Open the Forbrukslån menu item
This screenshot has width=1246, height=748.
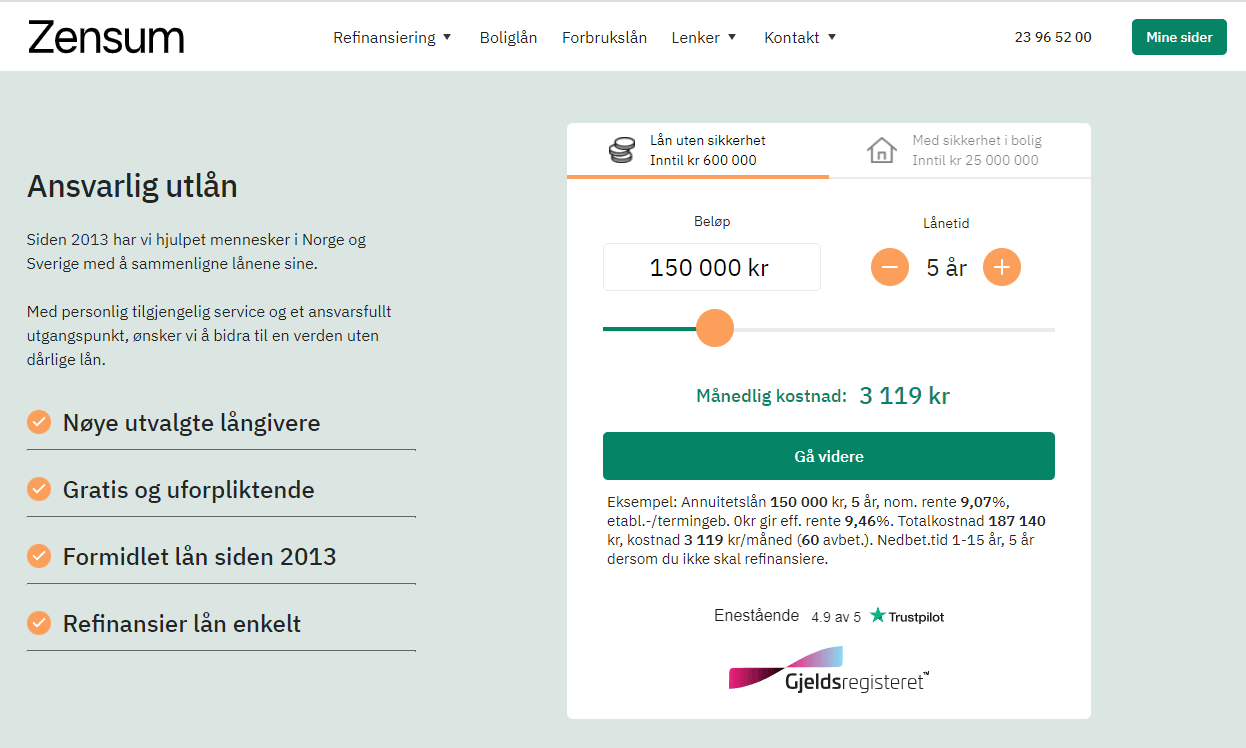pos(604,37)
